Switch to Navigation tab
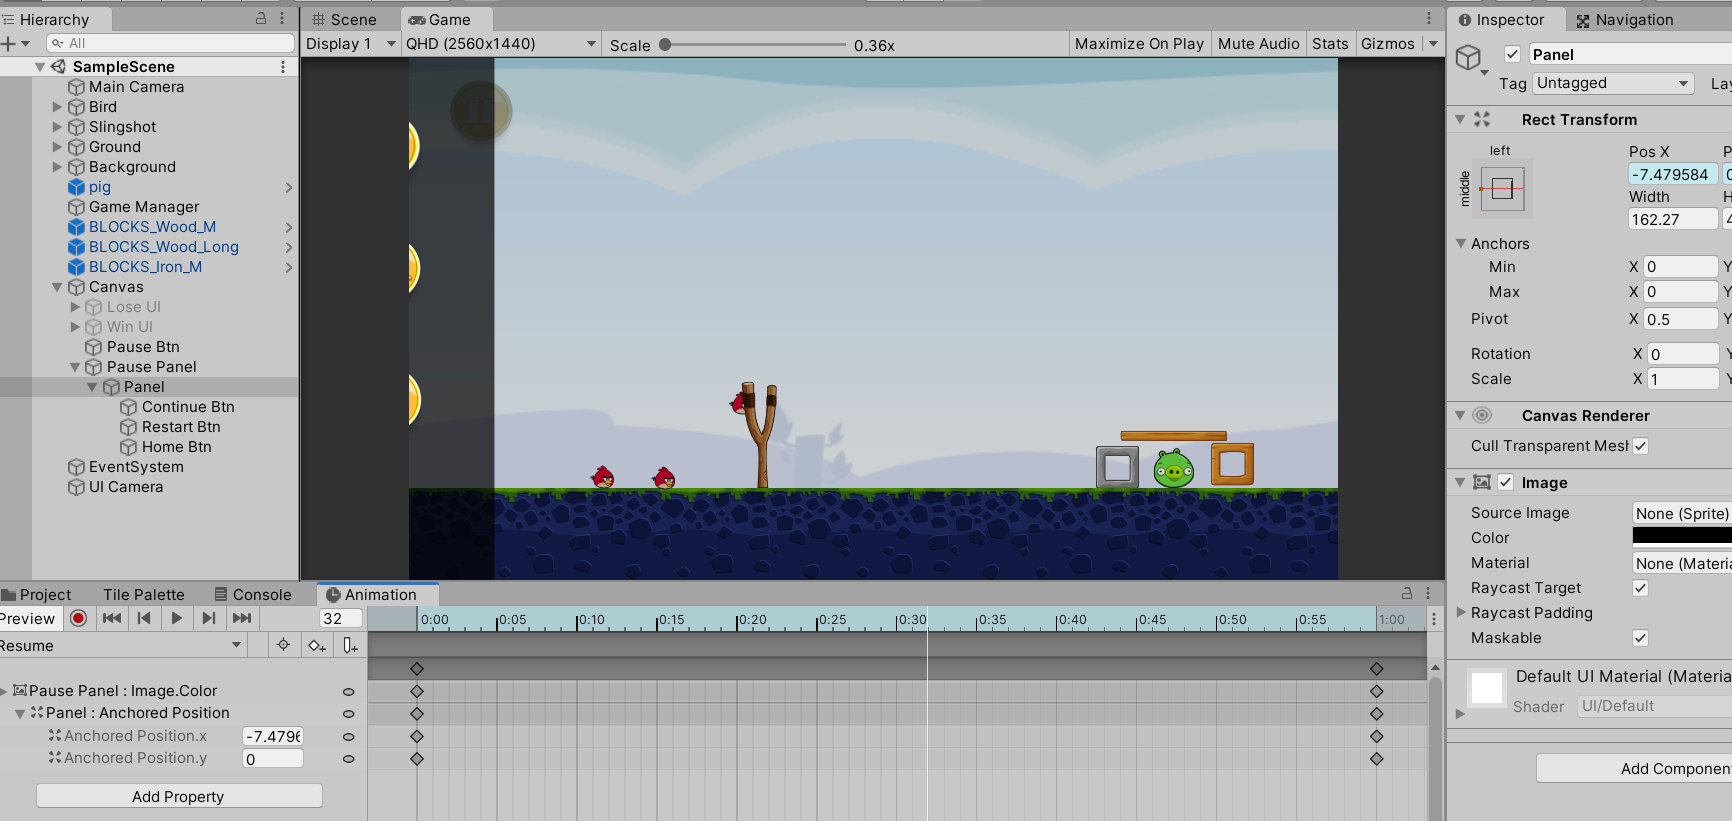Image resolution: width=1732 pixels, height=821 pixels. point(1624,19)
